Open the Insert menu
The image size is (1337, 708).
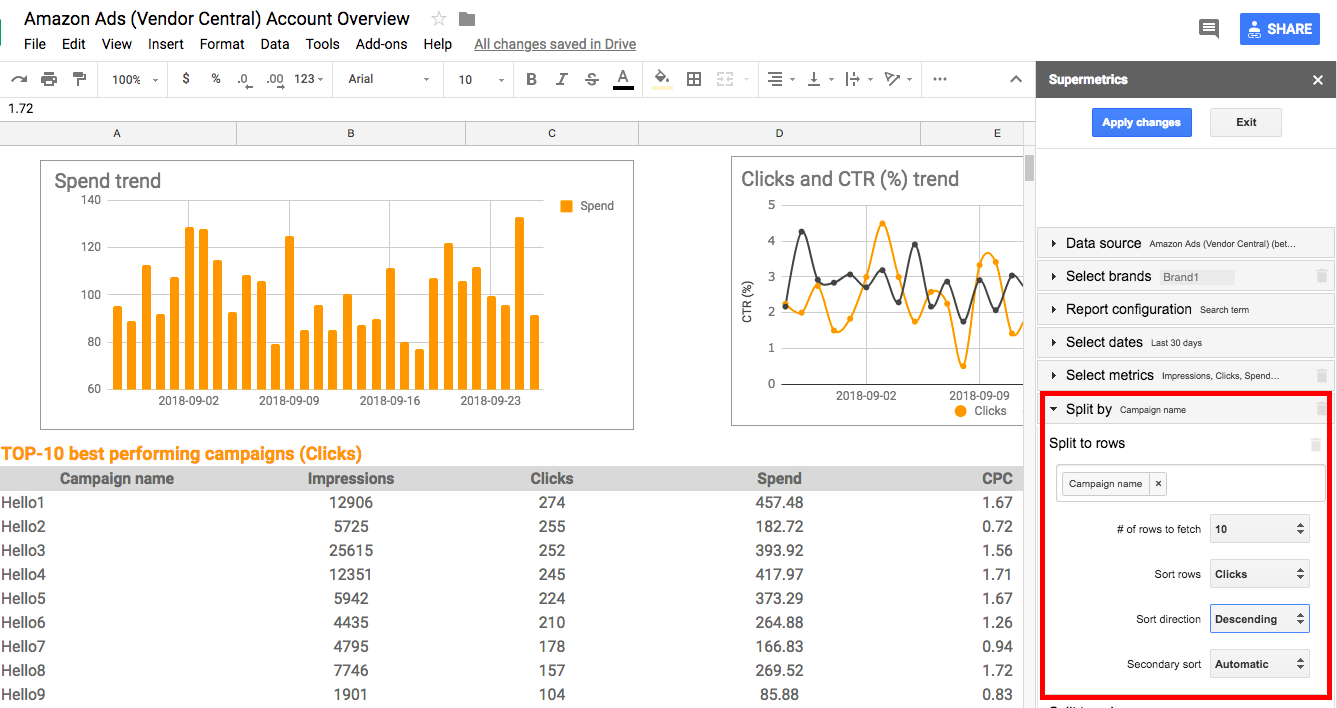(x=166, y=44)
